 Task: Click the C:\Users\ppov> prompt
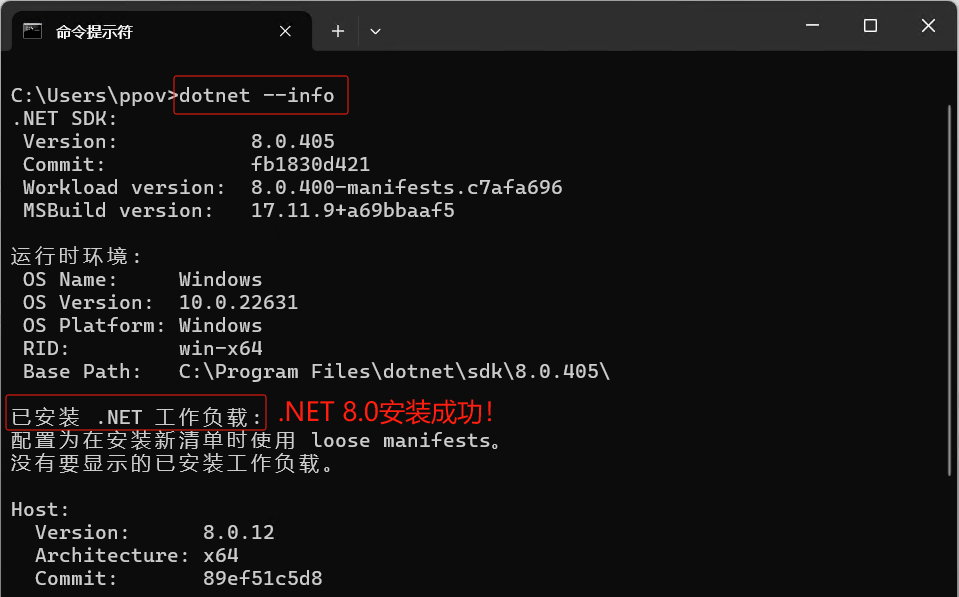(94, 95)
